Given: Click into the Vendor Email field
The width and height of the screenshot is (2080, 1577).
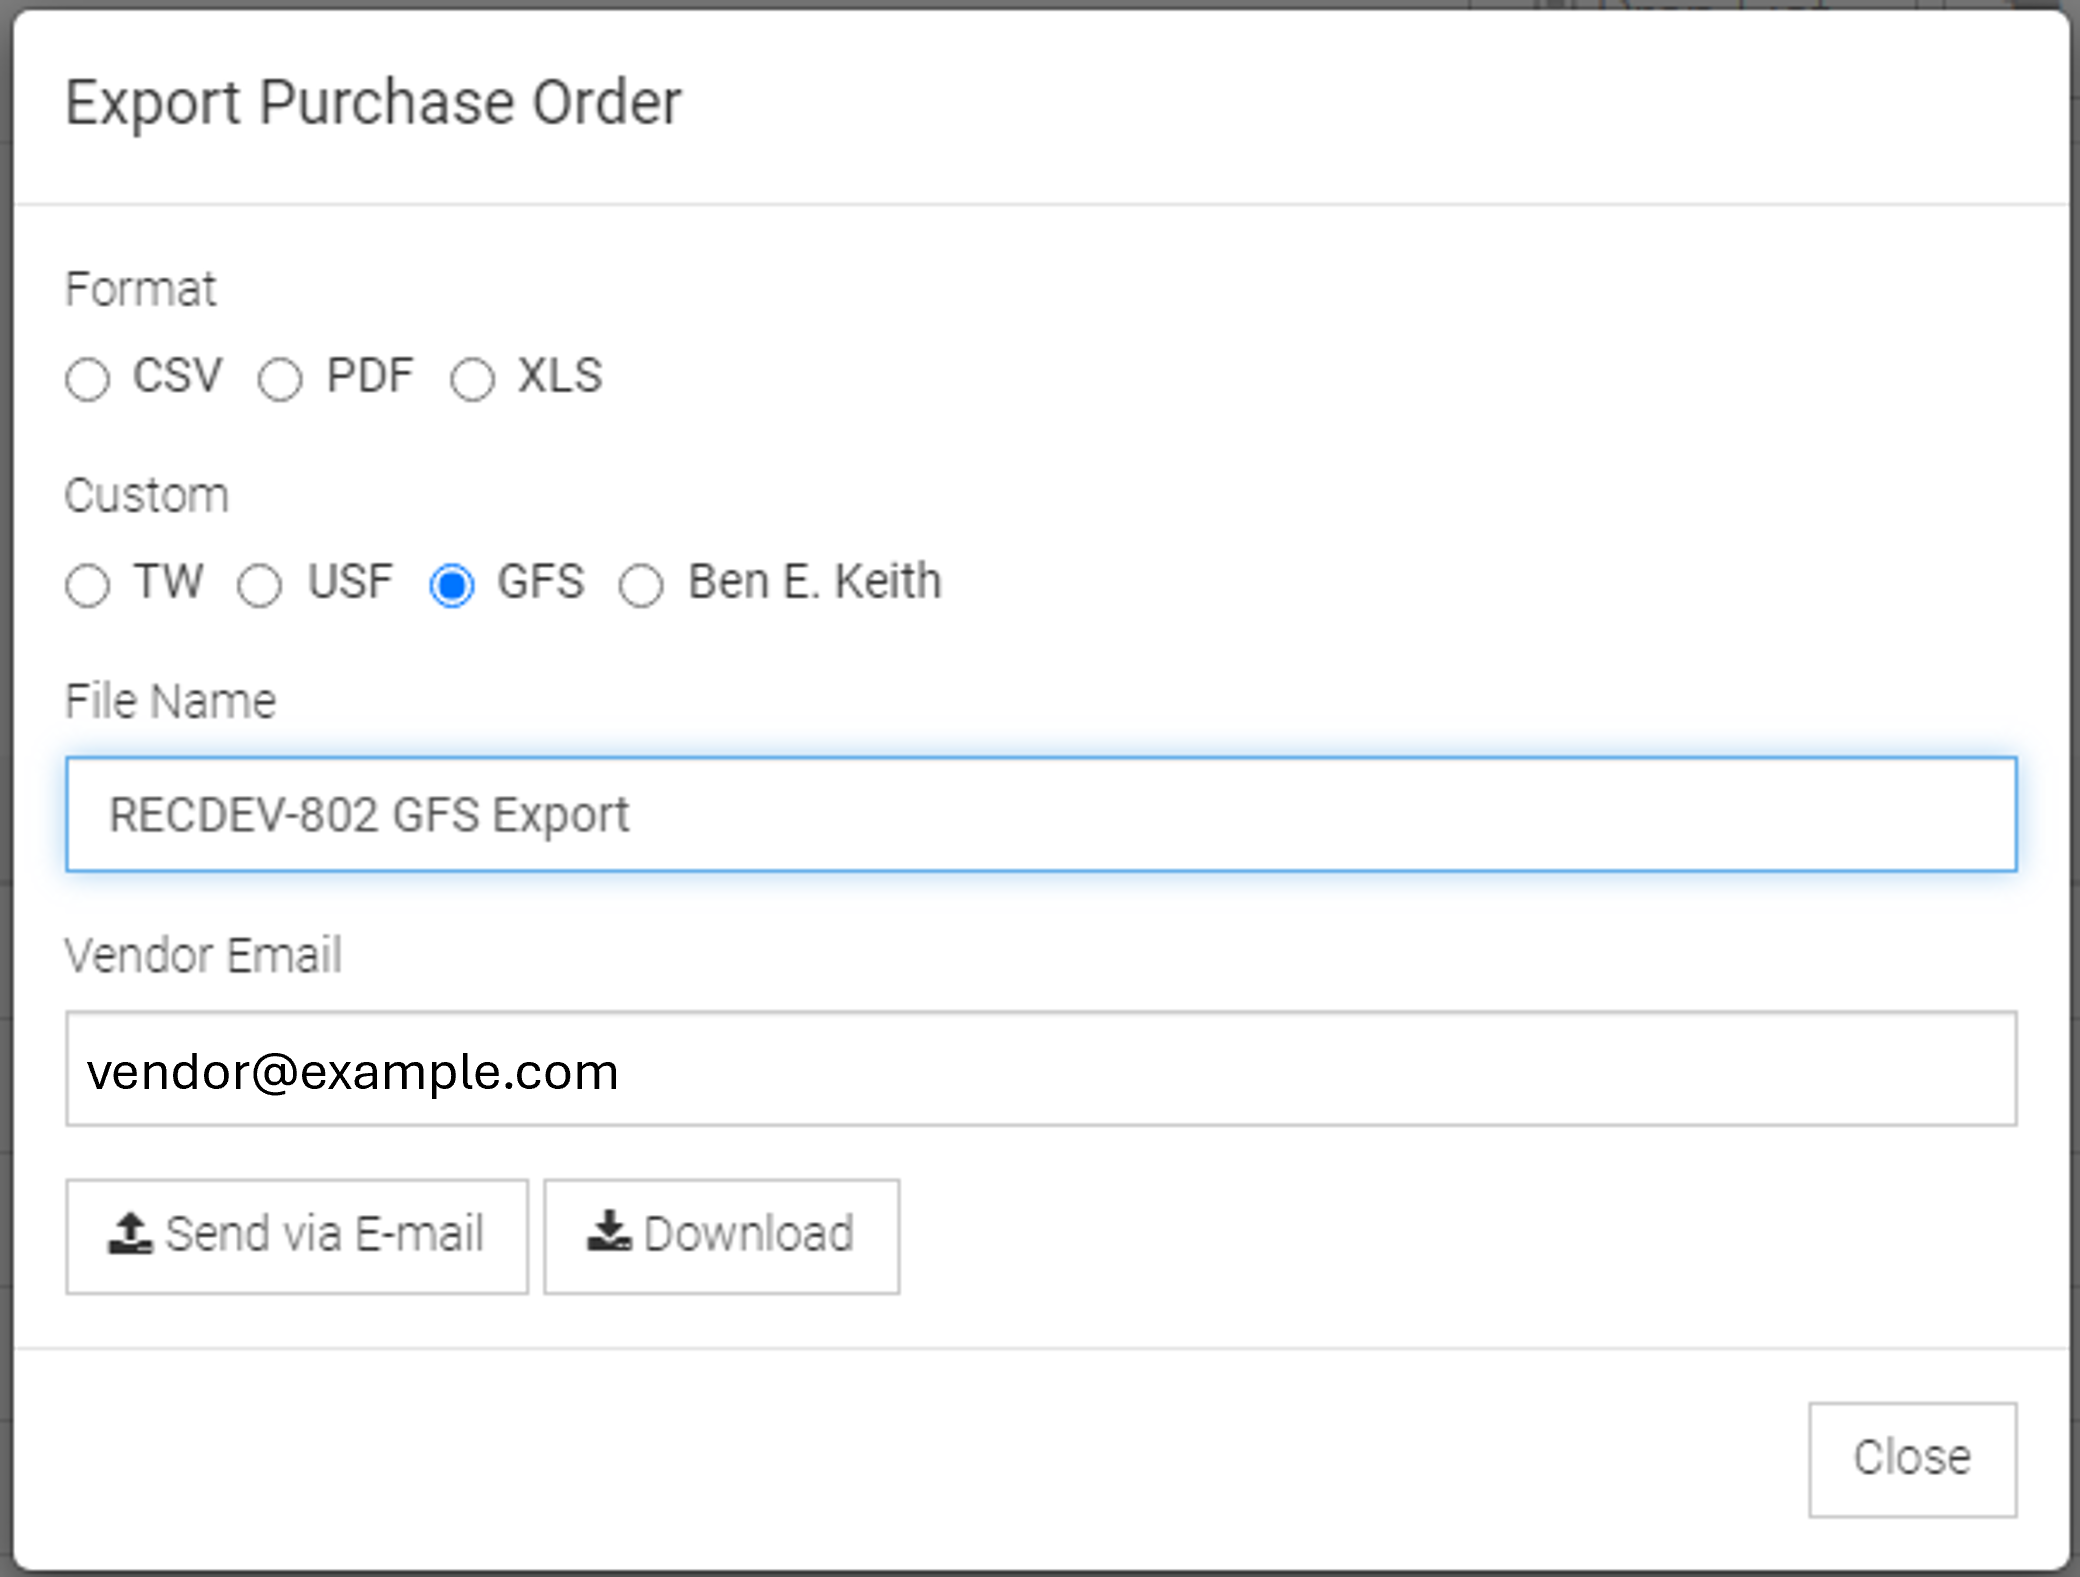Looking at the screenshot, I should coord(1041,1069).
